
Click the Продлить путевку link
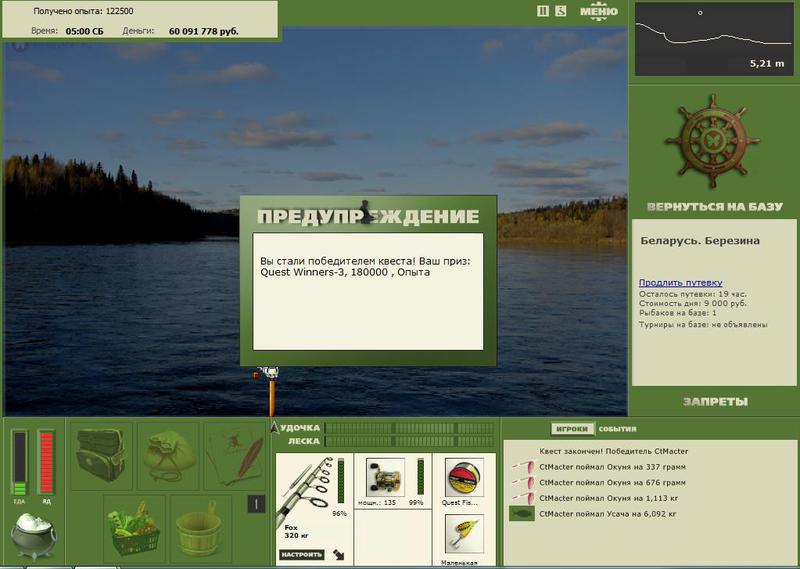[x=681, y=282]
